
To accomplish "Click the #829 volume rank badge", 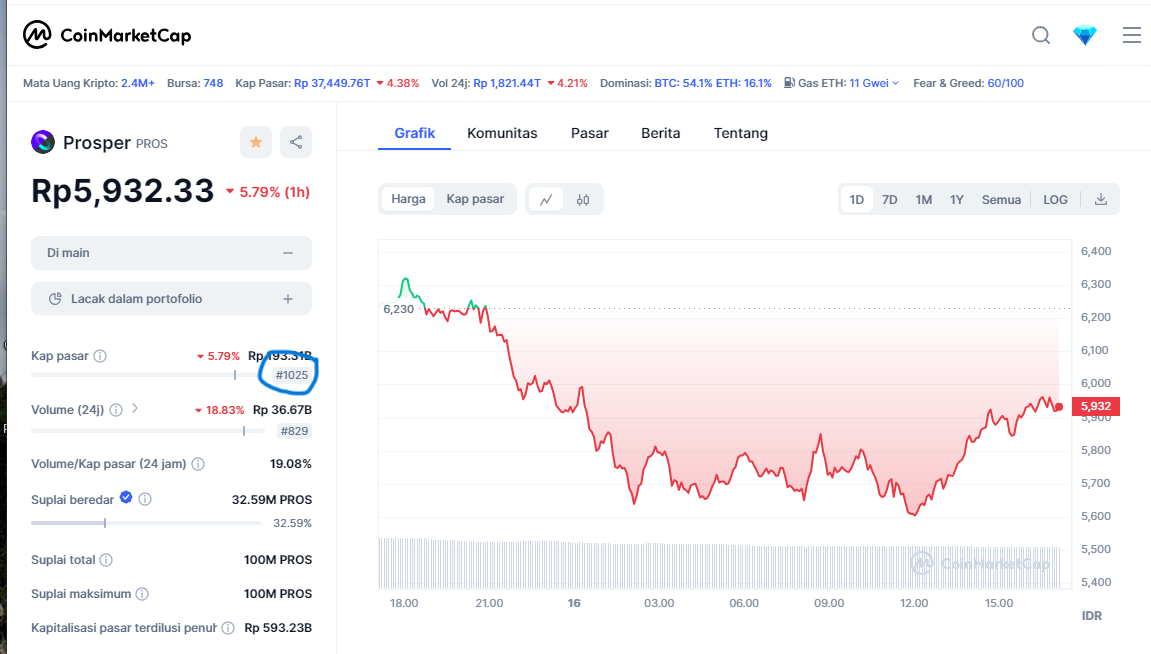I will point(294,431).
